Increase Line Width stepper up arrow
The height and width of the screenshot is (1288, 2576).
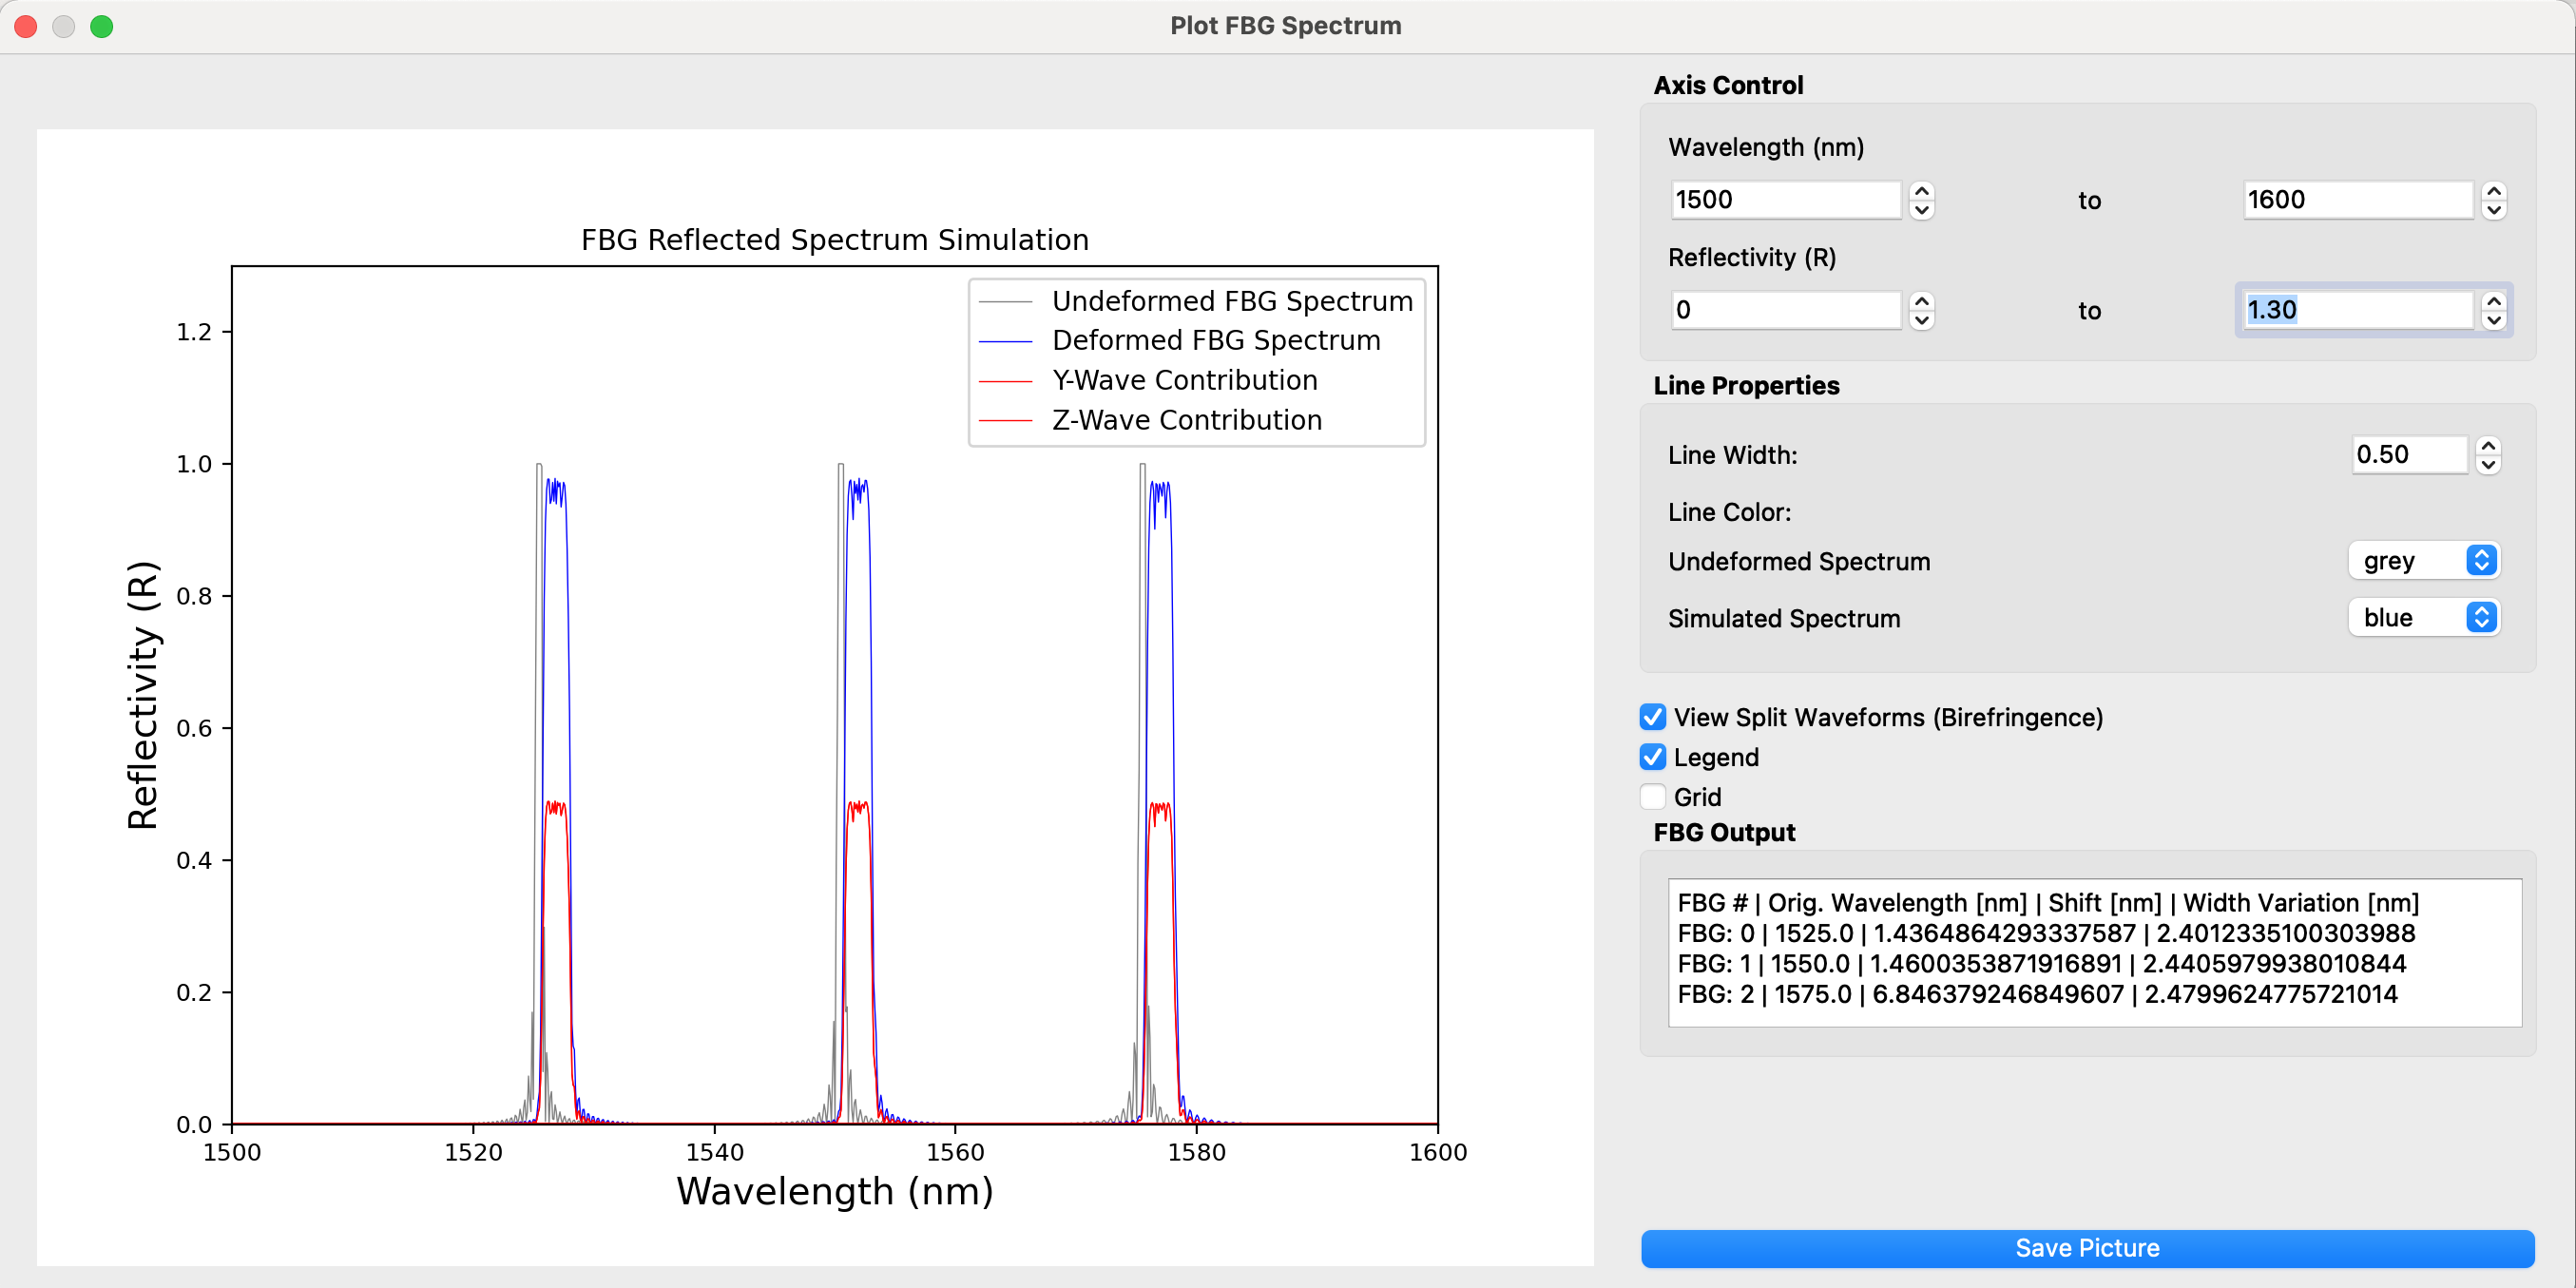coord(2488,446)
